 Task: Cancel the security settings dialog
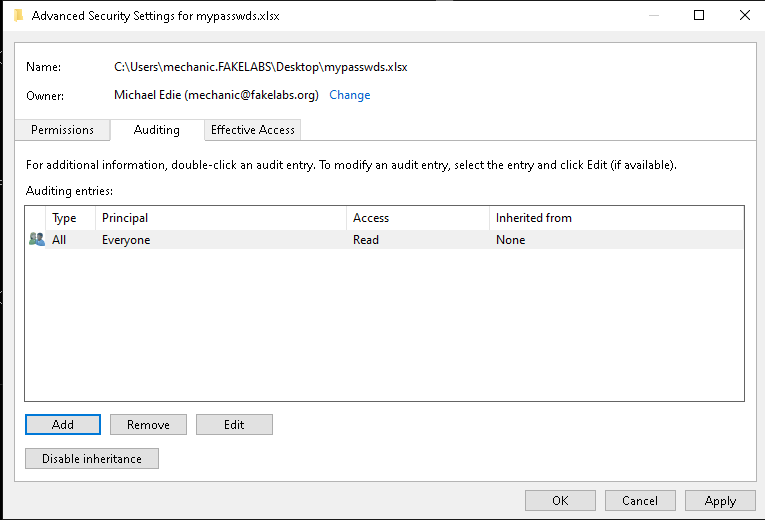pos(640,501)
